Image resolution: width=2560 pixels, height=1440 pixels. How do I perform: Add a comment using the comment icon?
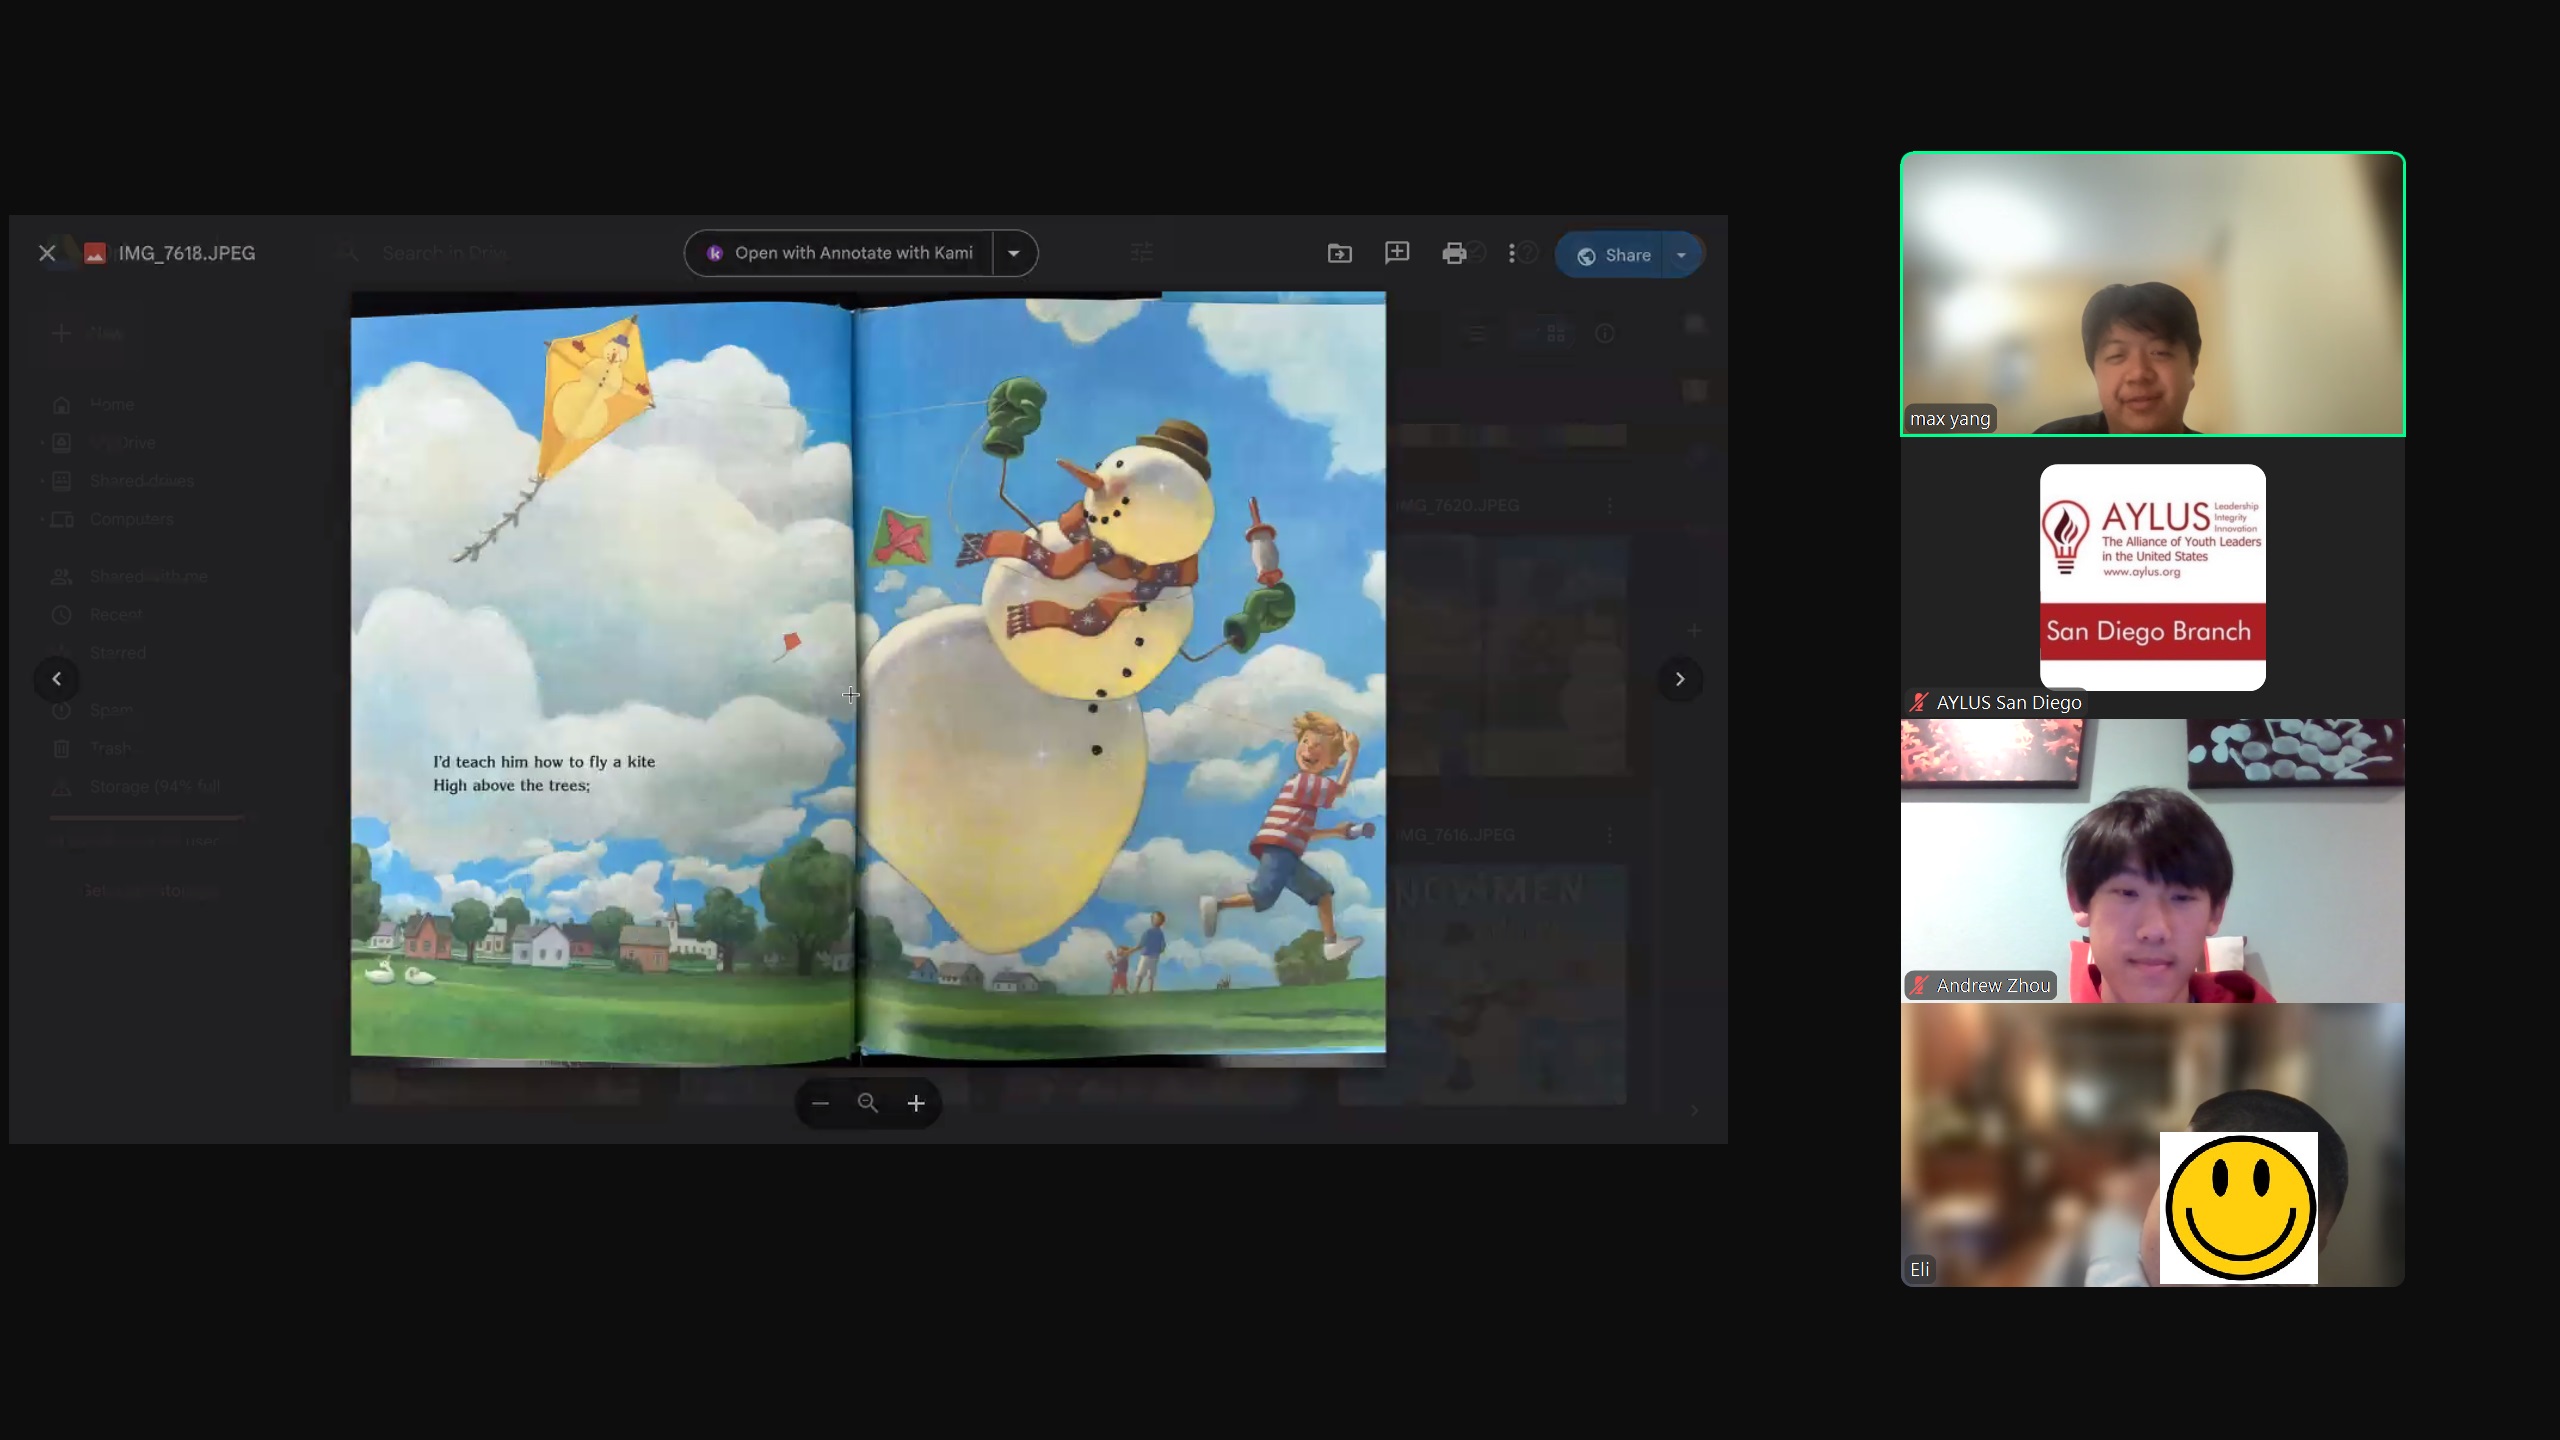pos(1396,253)
